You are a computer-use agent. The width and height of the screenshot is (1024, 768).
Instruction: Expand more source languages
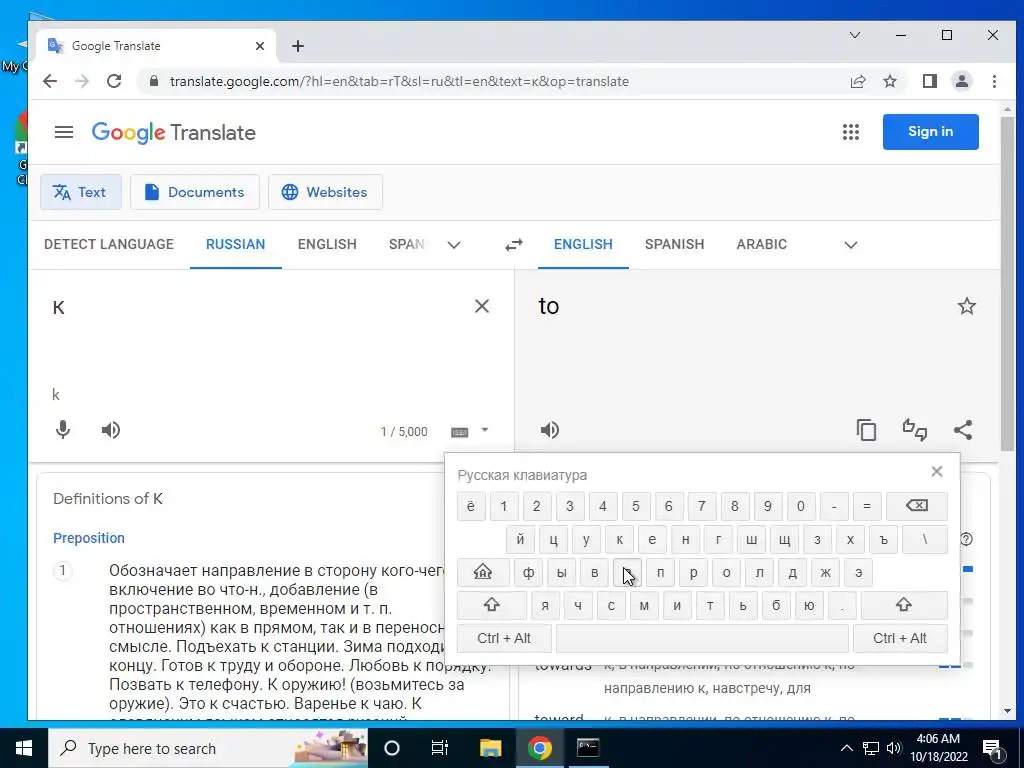coord(454,245)
